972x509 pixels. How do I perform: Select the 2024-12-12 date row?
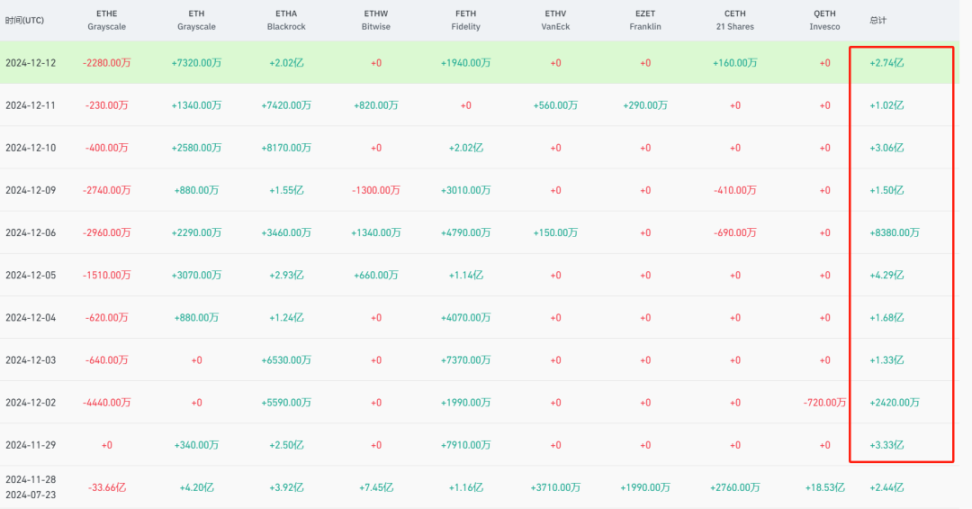[x=31, y=63]
